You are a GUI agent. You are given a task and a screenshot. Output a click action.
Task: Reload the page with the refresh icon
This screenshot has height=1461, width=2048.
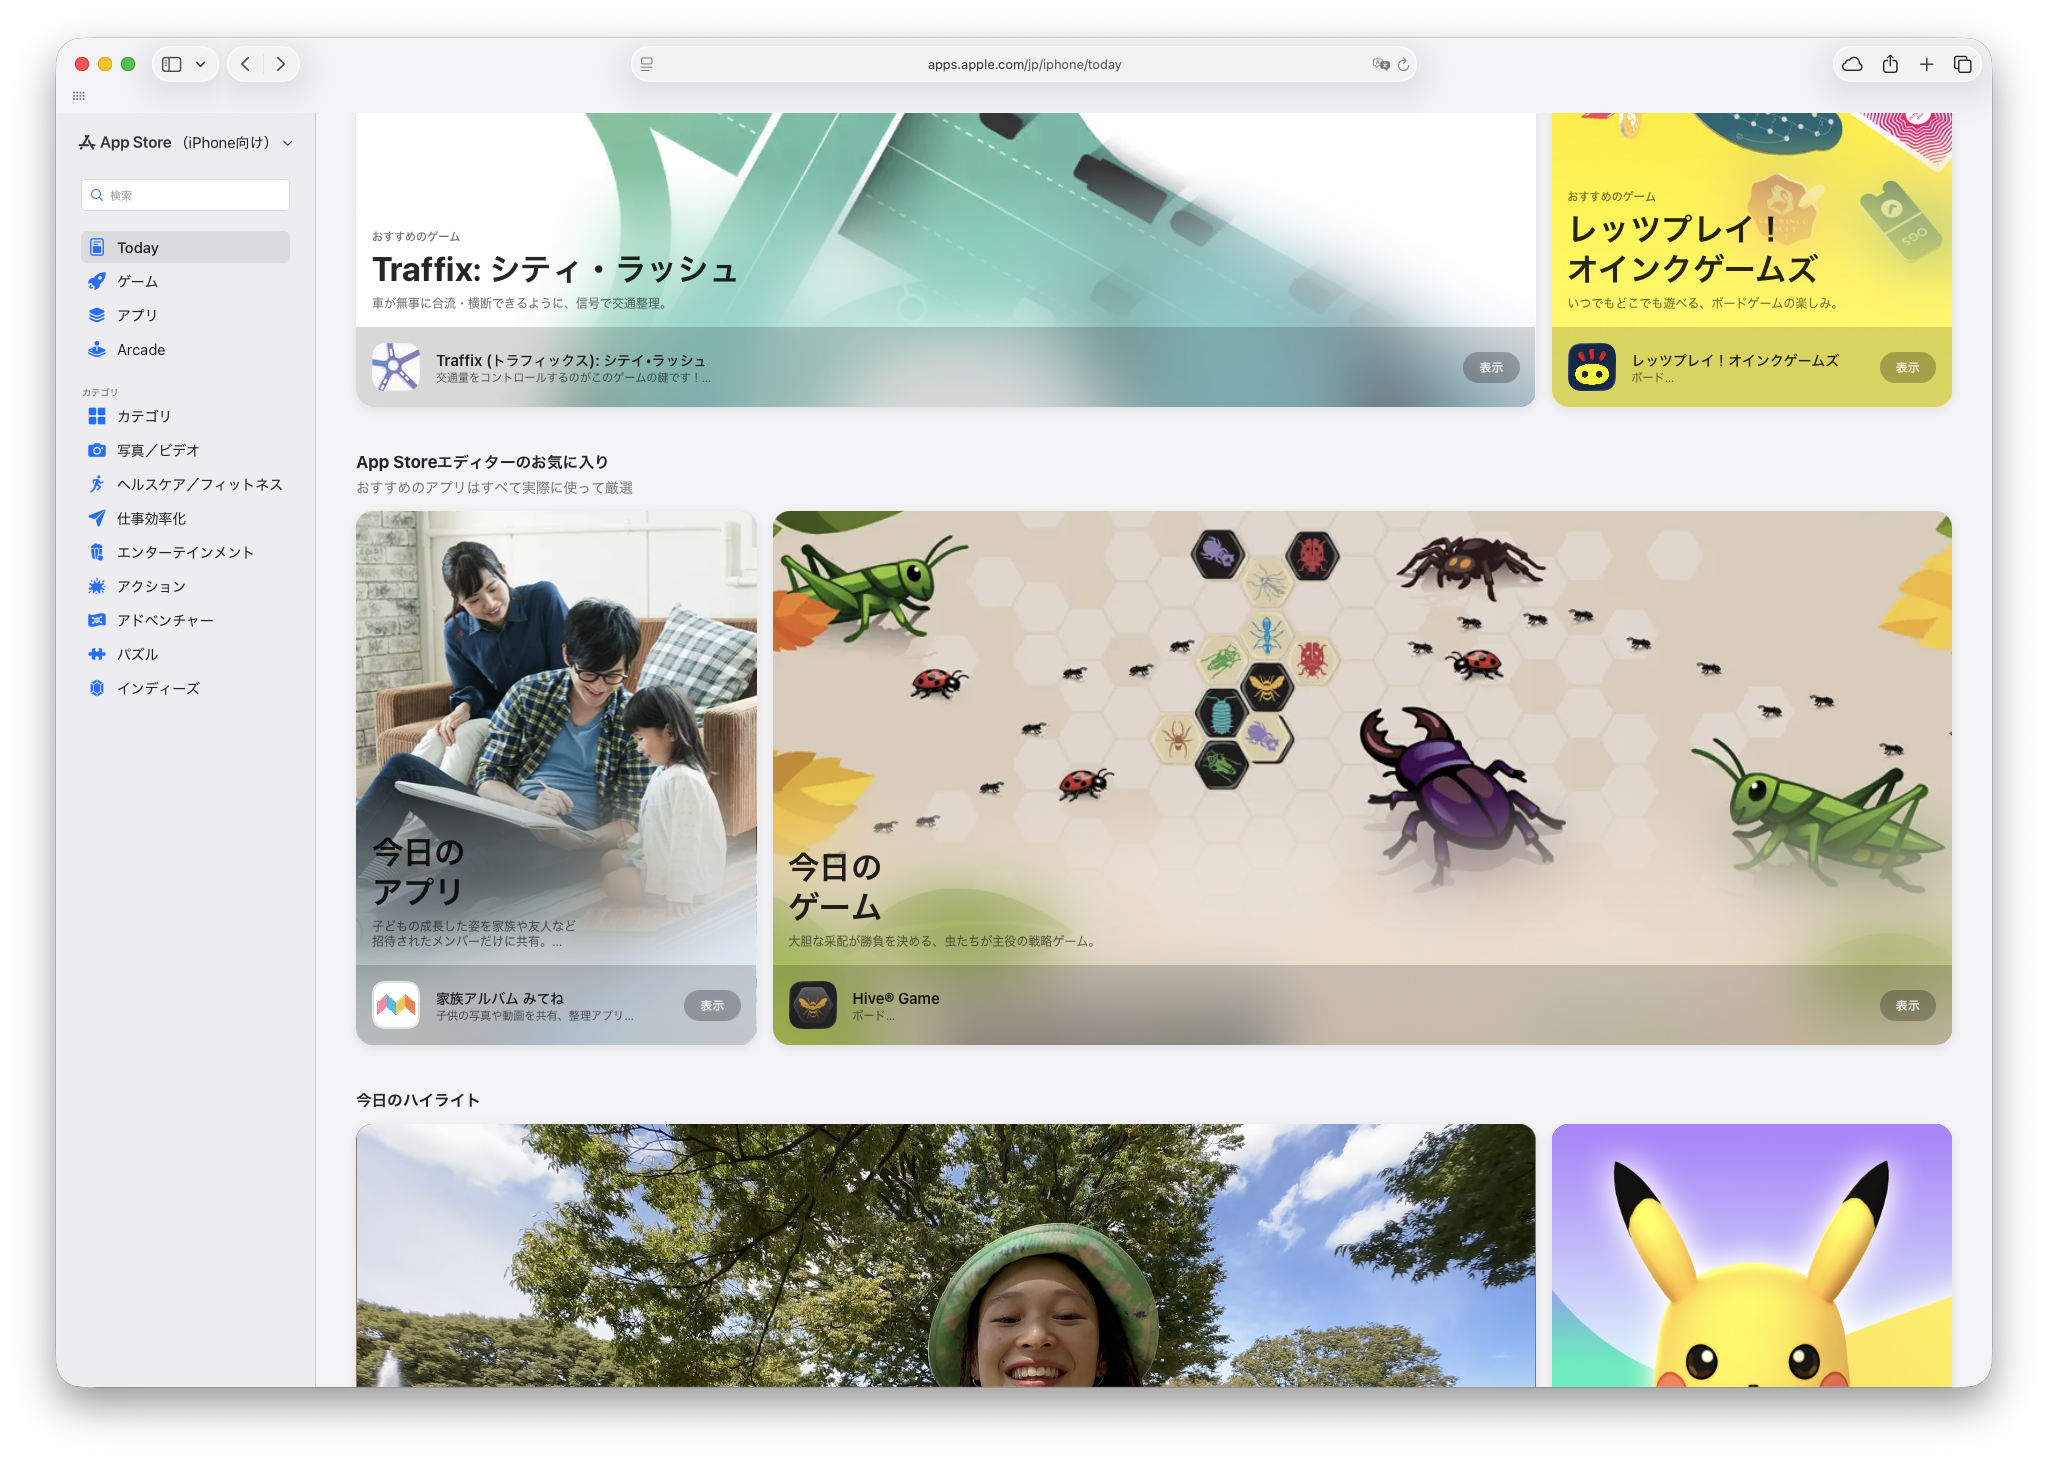(1404, 64)
